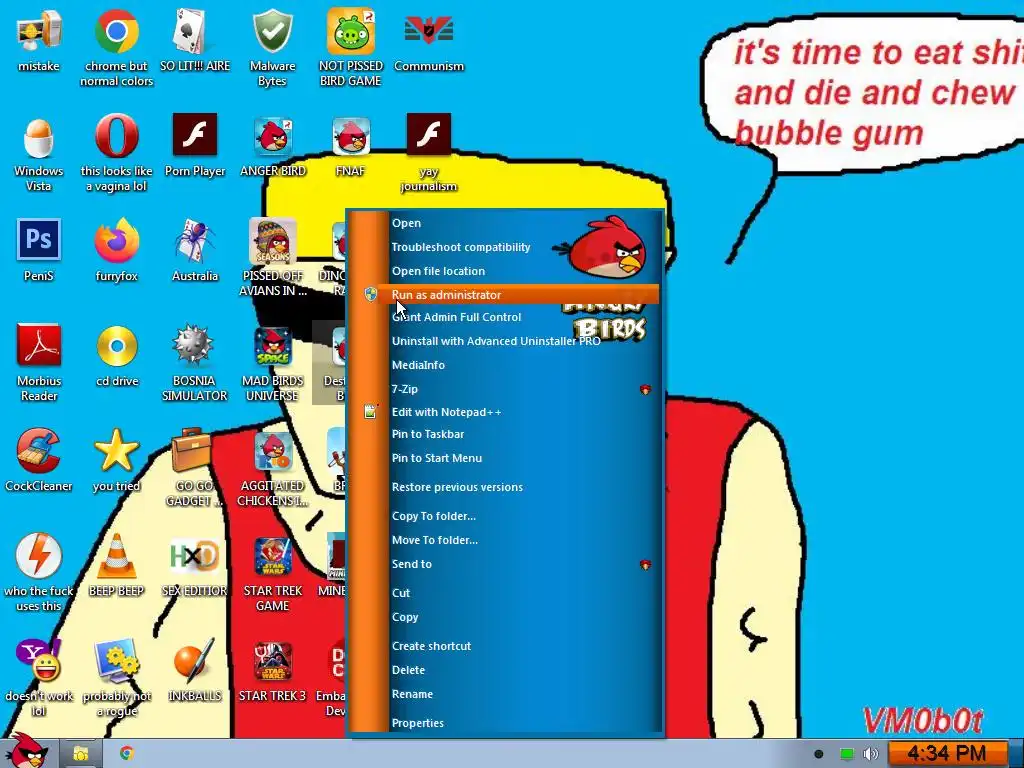Viewport: 1024px width, 768px height.
Task: Launch the CockCleaner desktop icon
Action: (x=39, y=450)
